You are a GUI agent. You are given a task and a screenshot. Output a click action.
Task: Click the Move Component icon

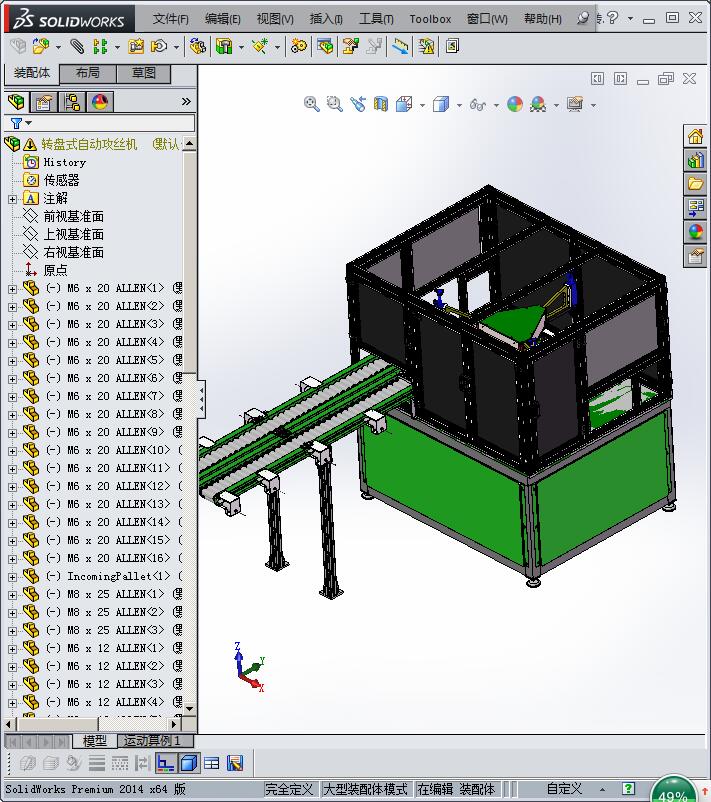coord(159,47)
